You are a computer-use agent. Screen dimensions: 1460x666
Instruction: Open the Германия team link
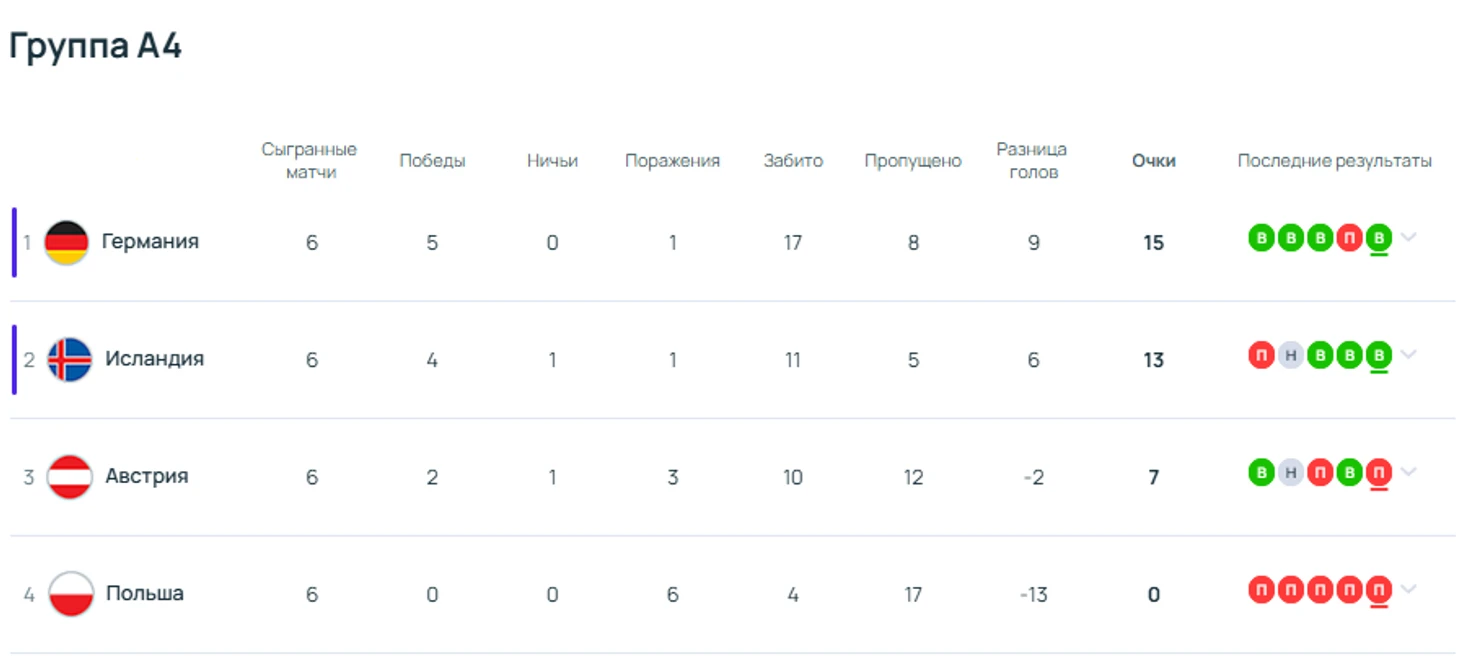150,242
